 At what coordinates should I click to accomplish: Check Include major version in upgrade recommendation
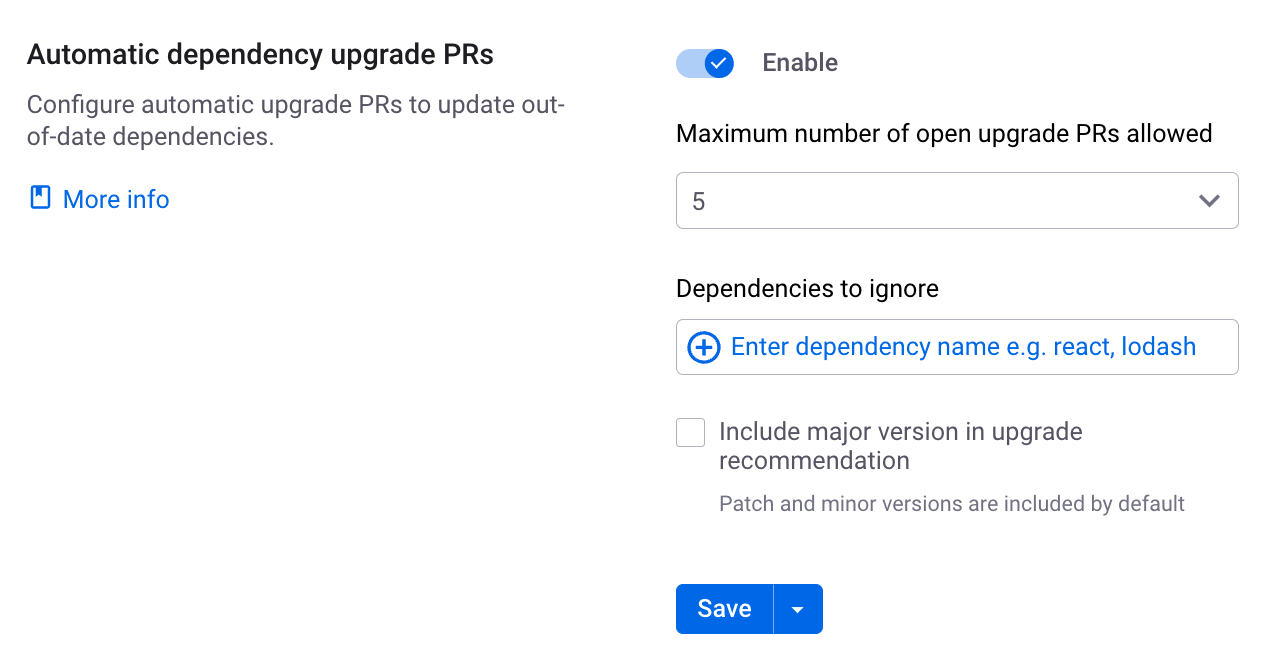[690, 432]
